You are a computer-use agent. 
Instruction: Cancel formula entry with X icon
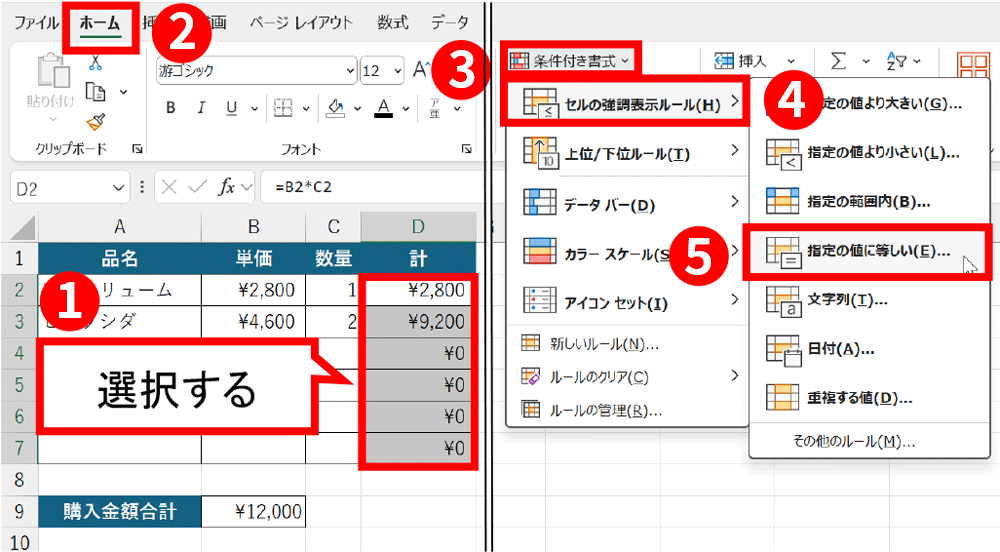(169, 187)
